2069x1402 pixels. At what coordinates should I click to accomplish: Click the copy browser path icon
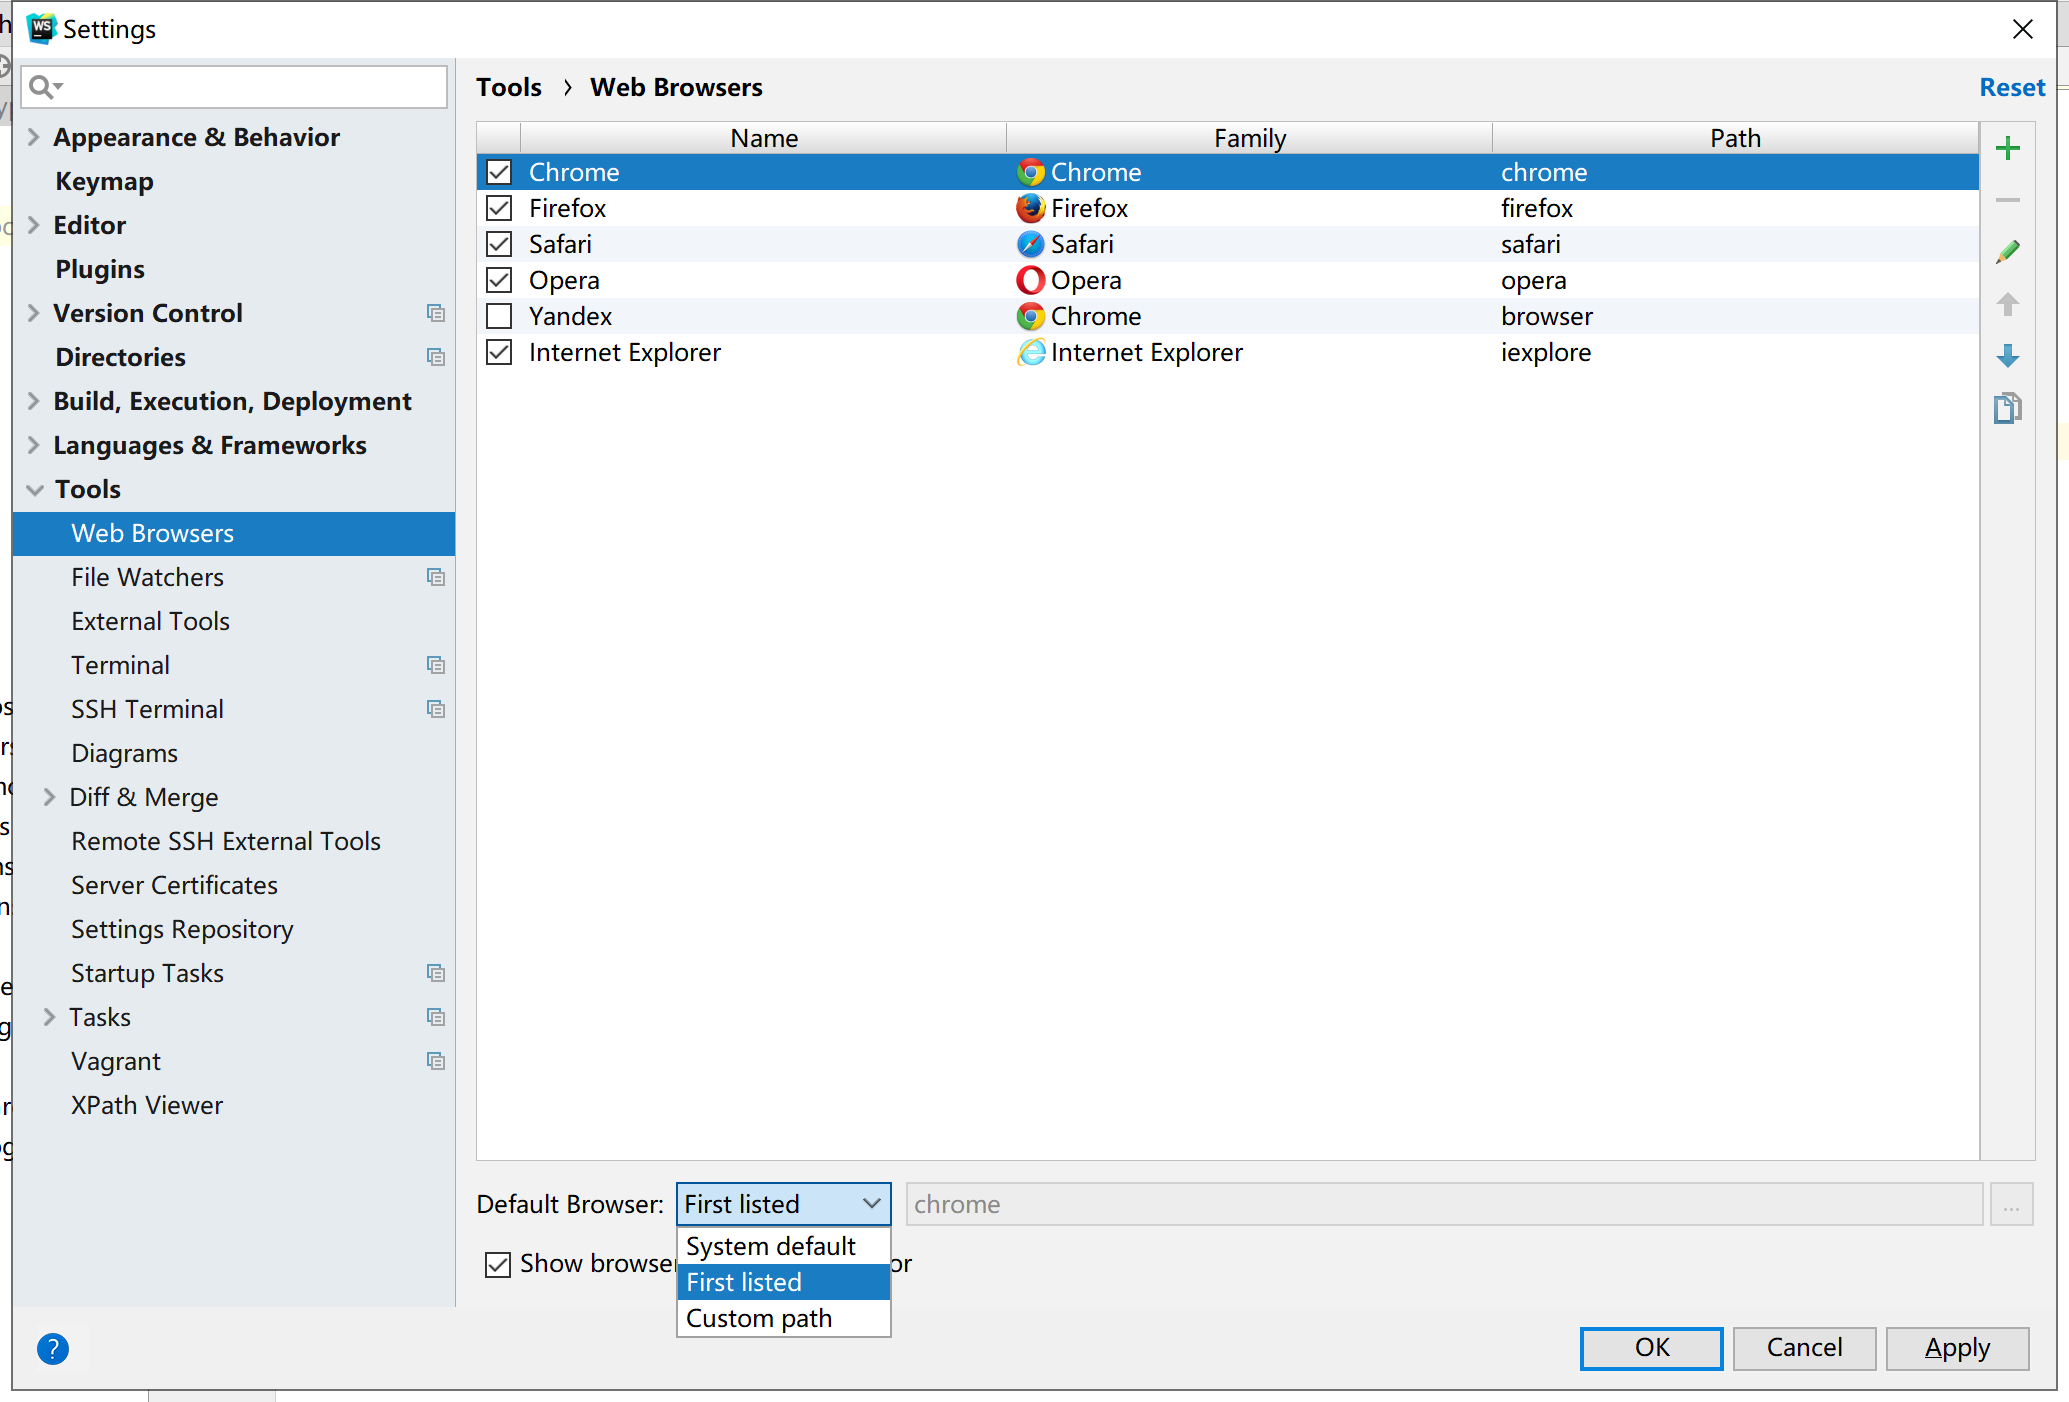coord(2010,407)
